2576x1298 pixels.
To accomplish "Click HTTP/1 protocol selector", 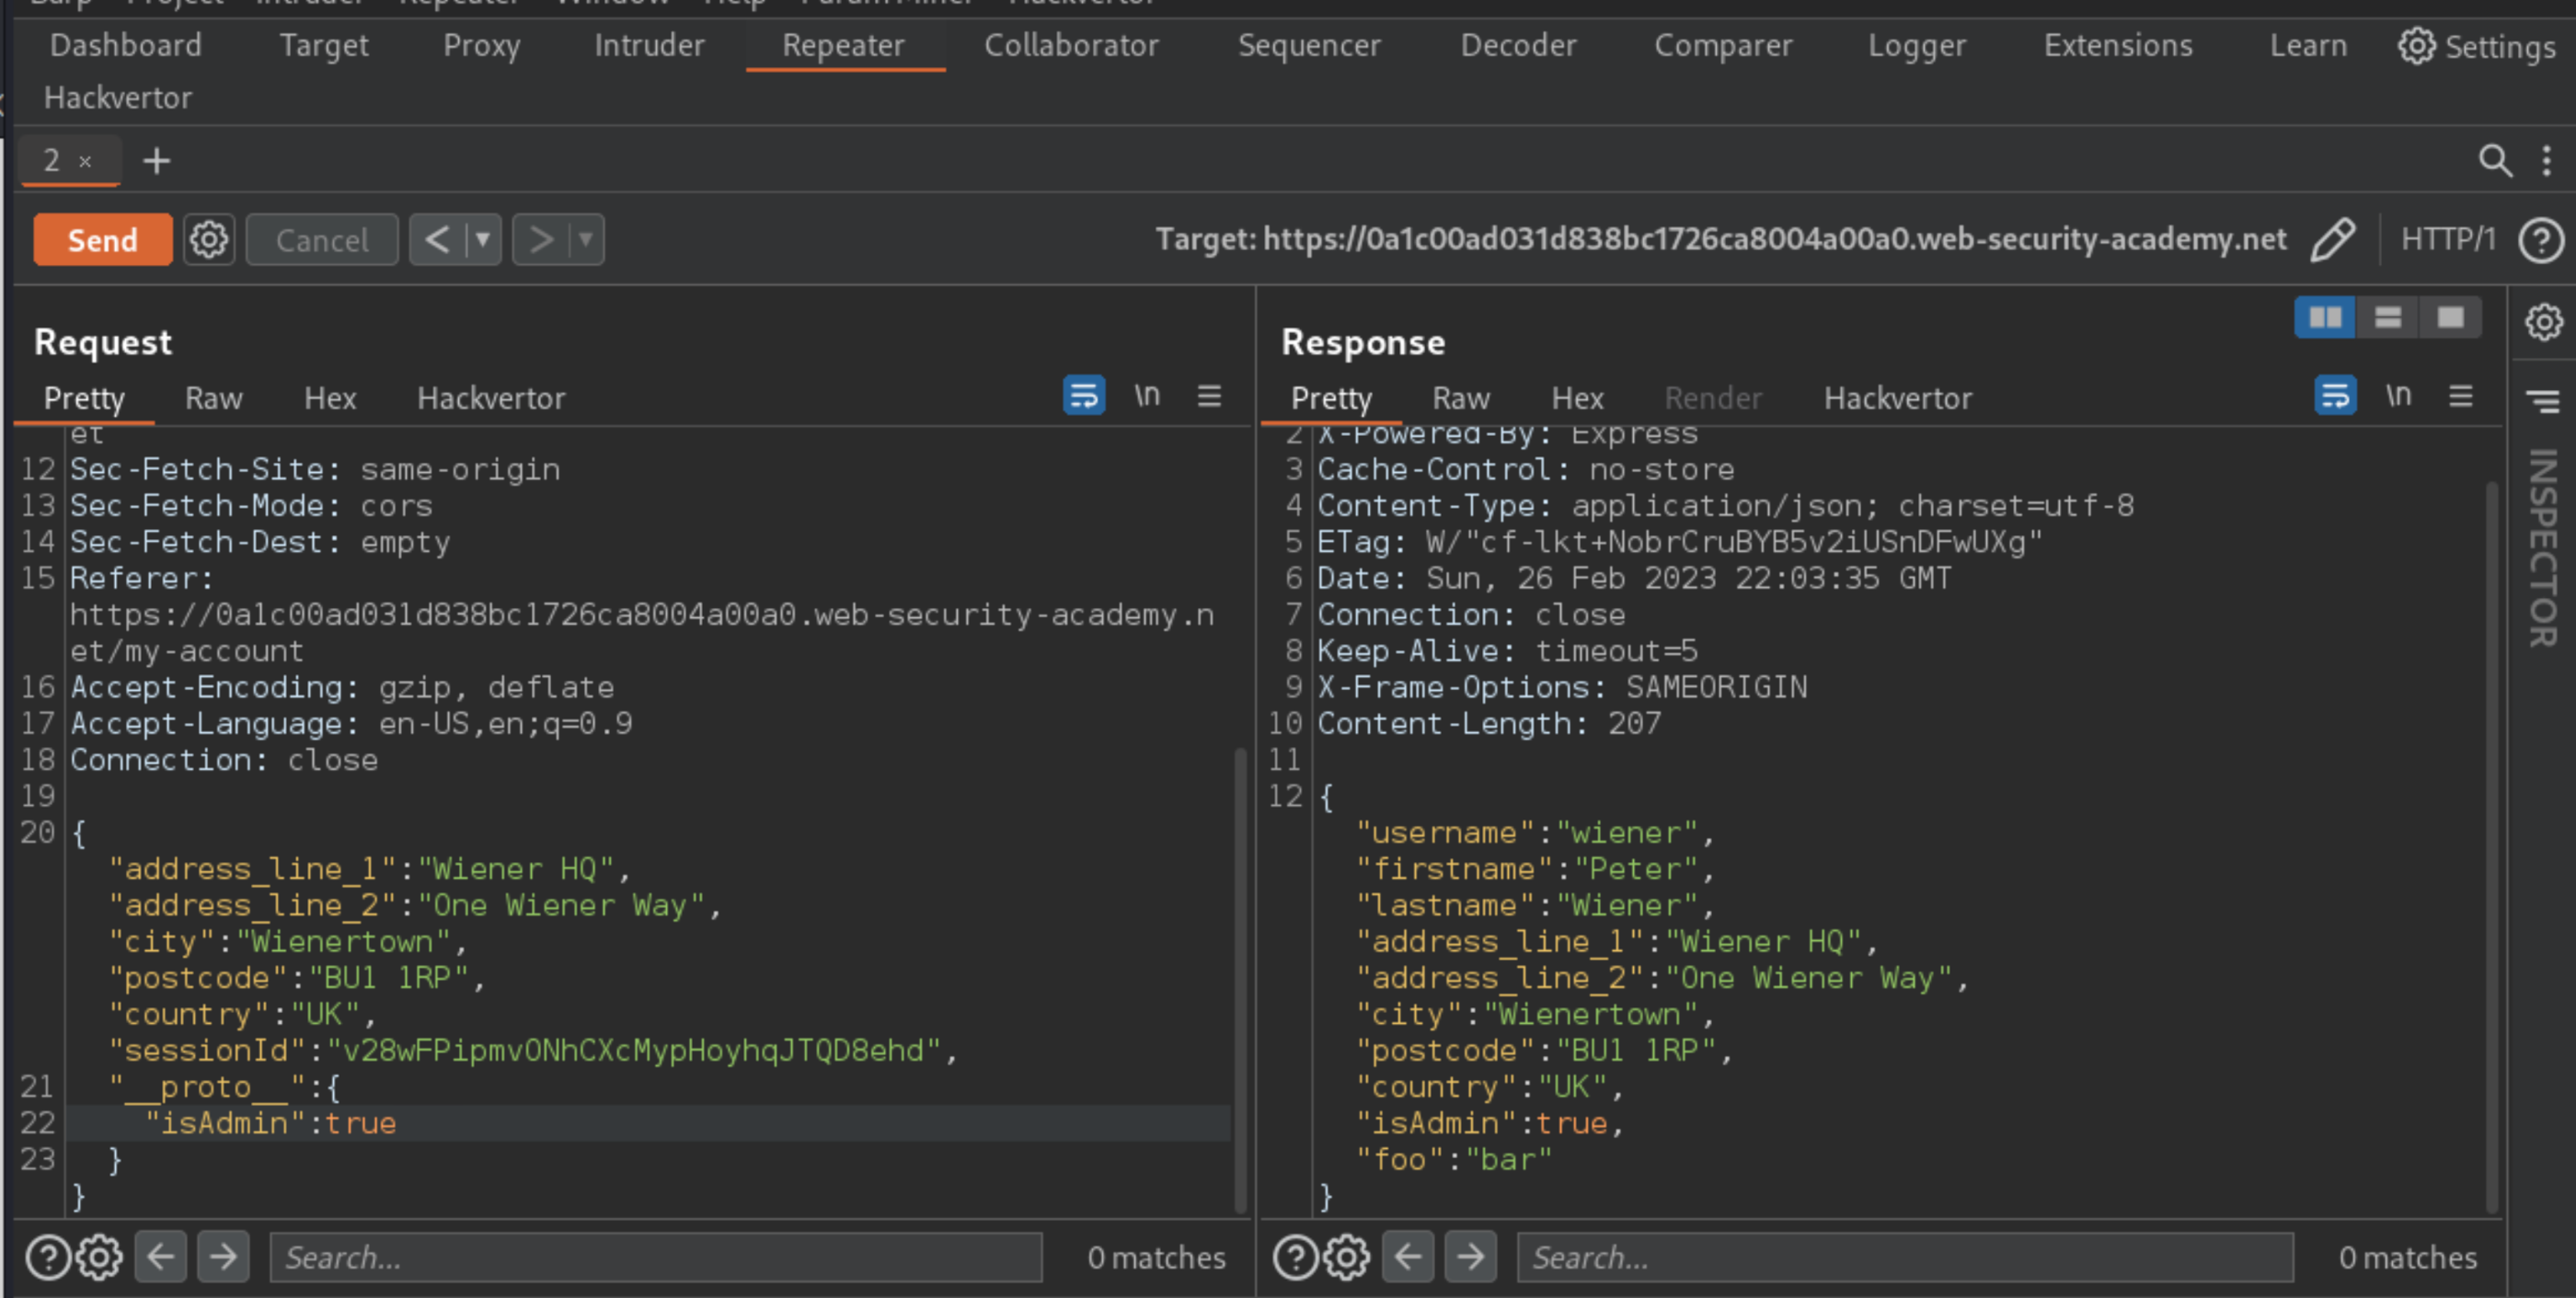I will click(2448, 240).
